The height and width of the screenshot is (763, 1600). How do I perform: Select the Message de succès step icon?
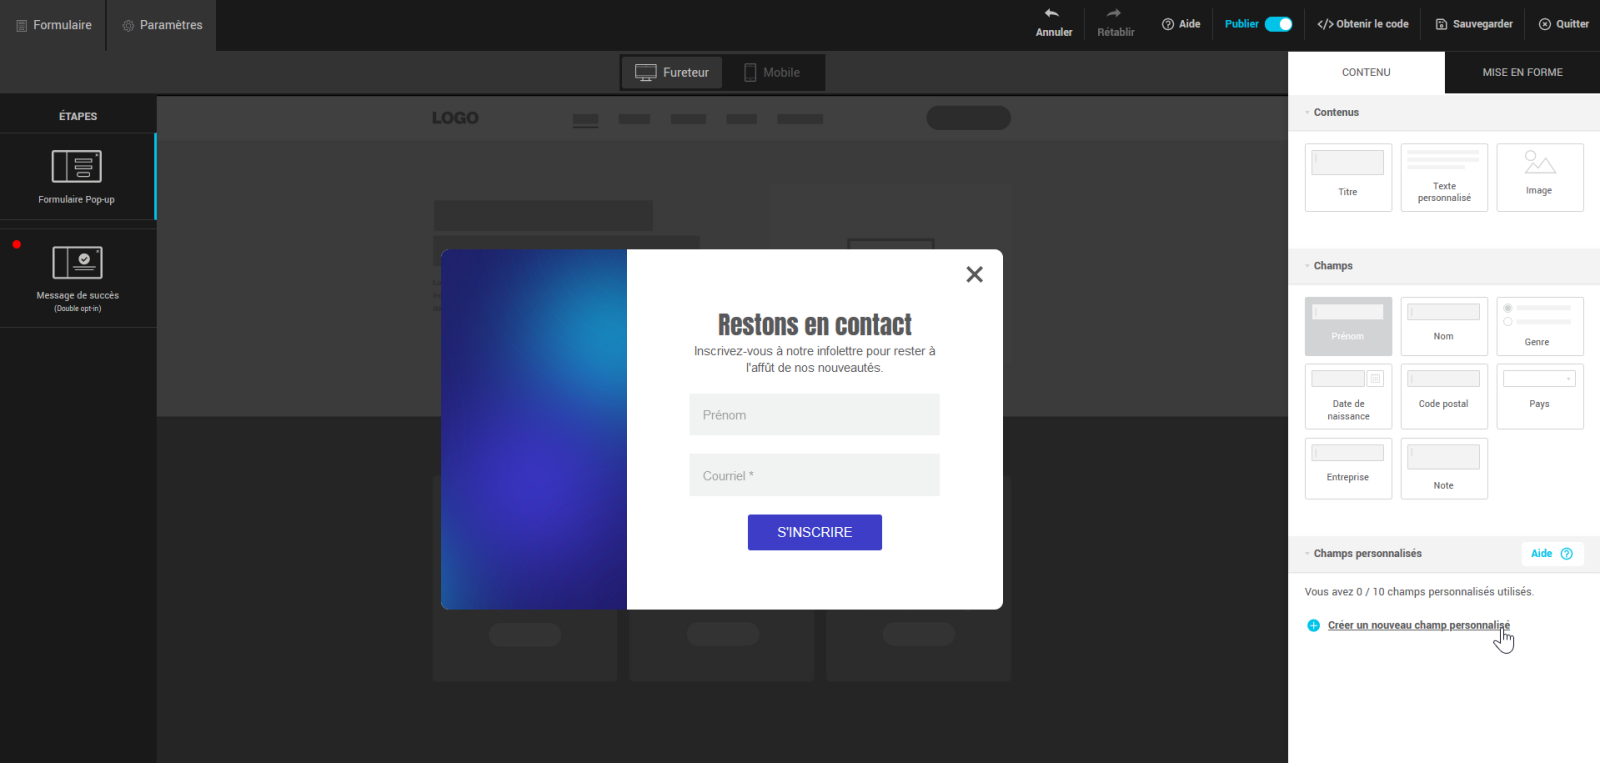(77, 262)
